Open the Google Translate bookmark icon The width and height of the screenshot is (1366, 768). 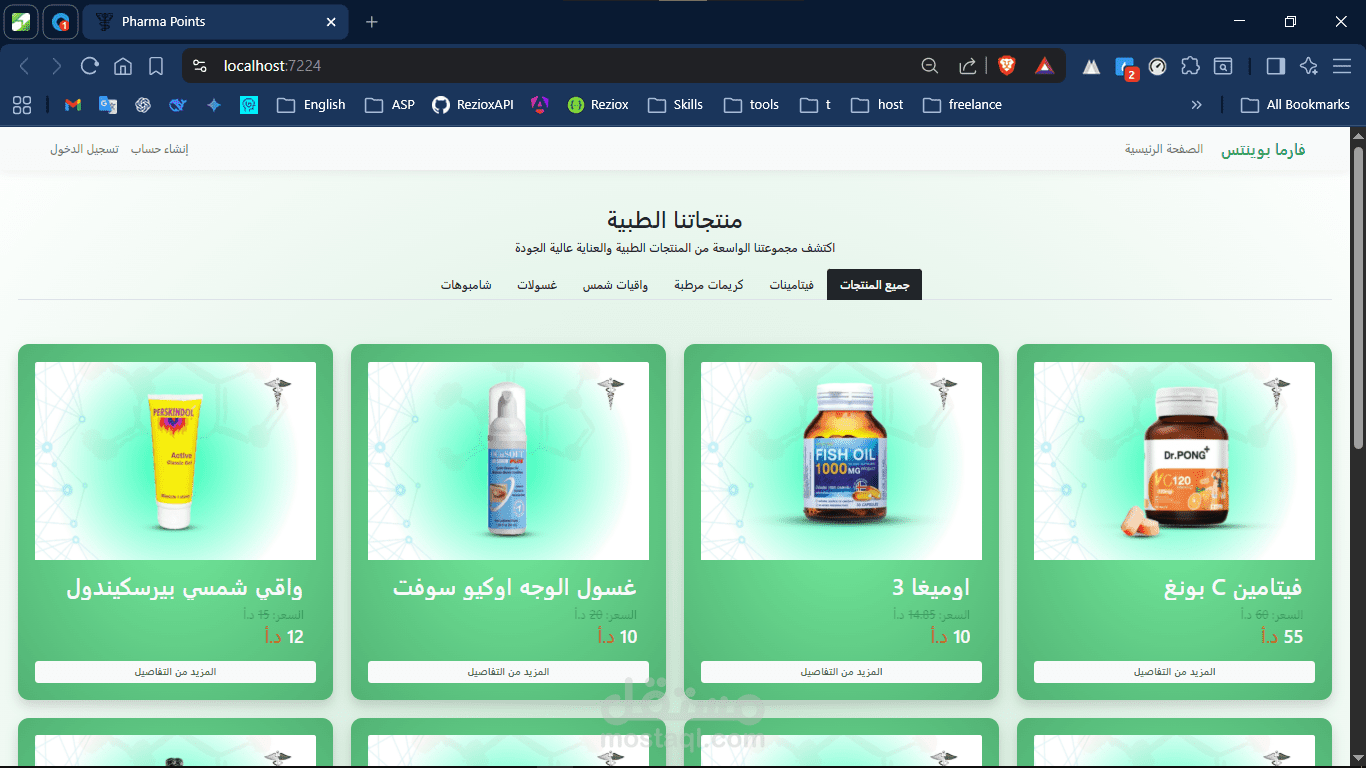108,104
